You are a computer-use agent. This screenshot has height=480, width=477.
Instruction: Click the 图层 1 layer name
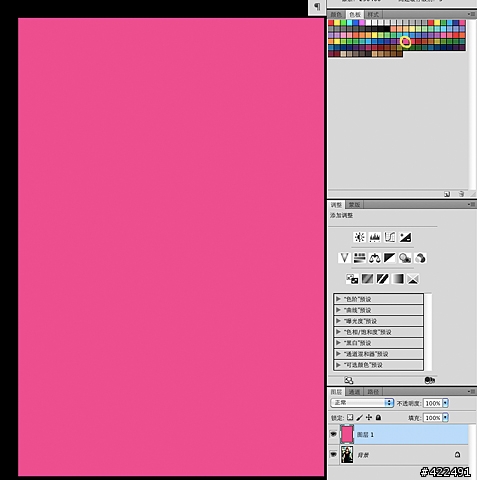[x=365, y=435]
